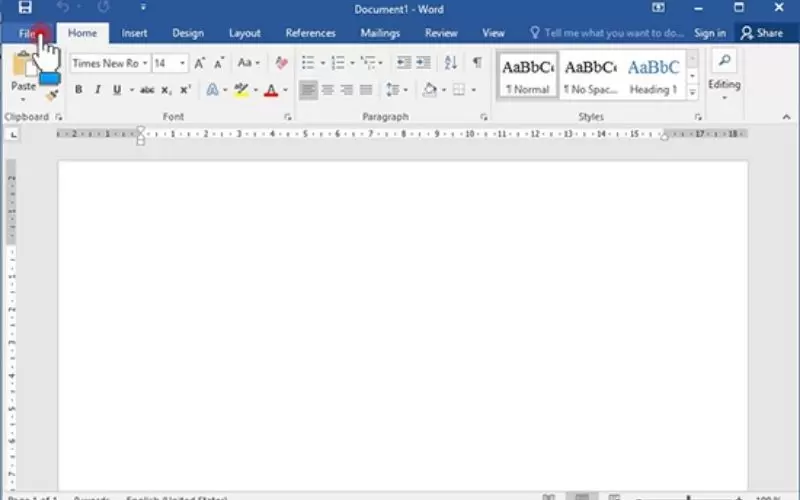The image size is (800, 500).
Task: Open the Change Case Aa menu
Action: [x=249, y=63]
